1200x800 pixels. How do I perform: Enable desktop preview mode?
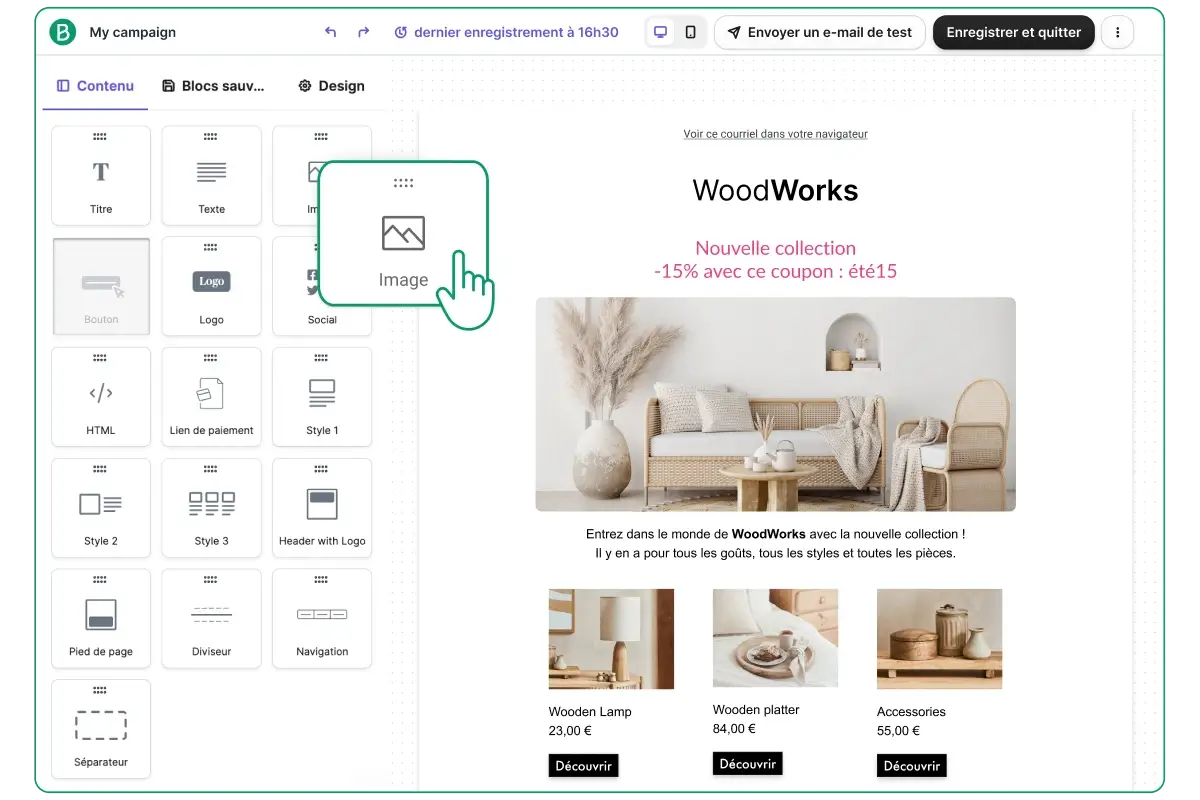[660, 31]
